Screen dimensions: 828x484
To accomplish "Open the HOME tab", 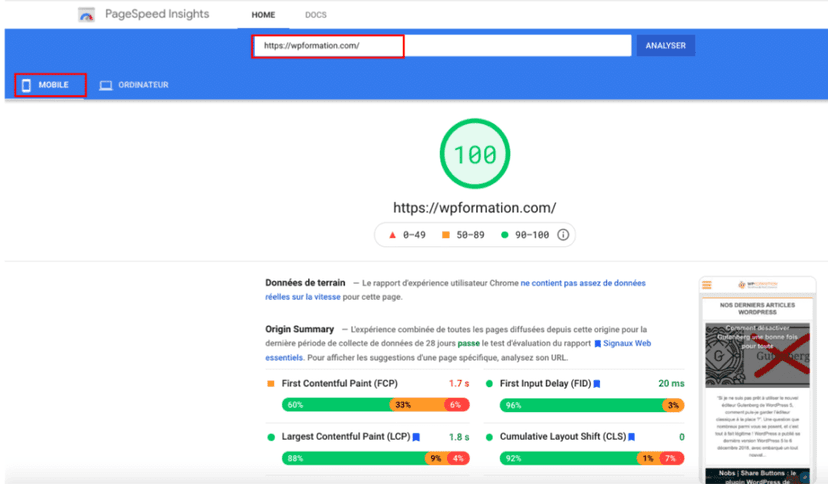I will (263, 15).
